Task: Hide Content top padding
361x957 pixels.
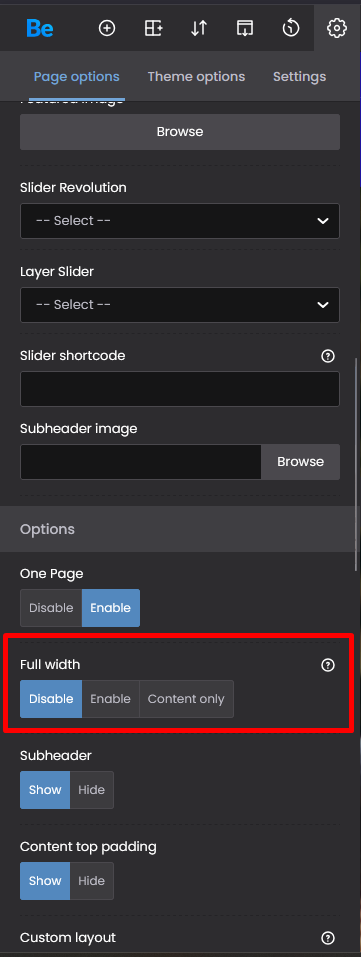Action: click(92, 881)
